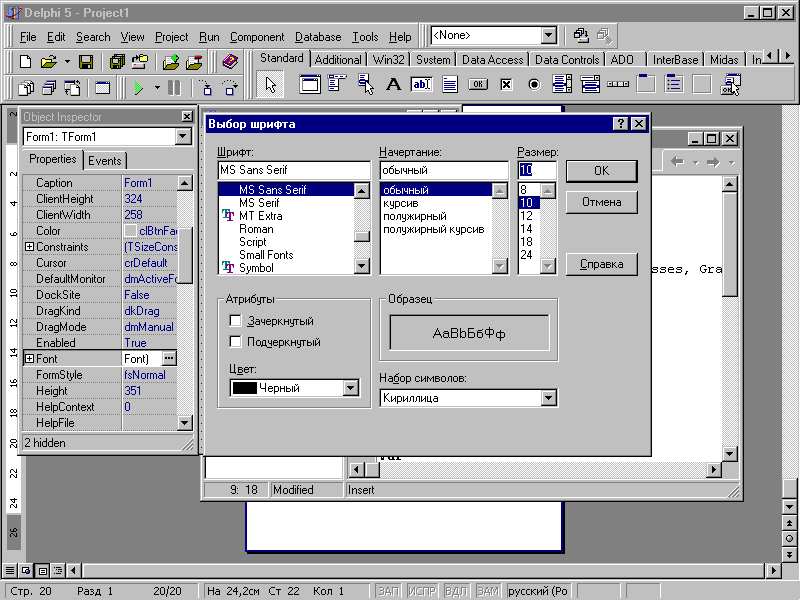The image size is (800, 600).
Task: Select the ComboBox component icon
Action: click(590, 84)
